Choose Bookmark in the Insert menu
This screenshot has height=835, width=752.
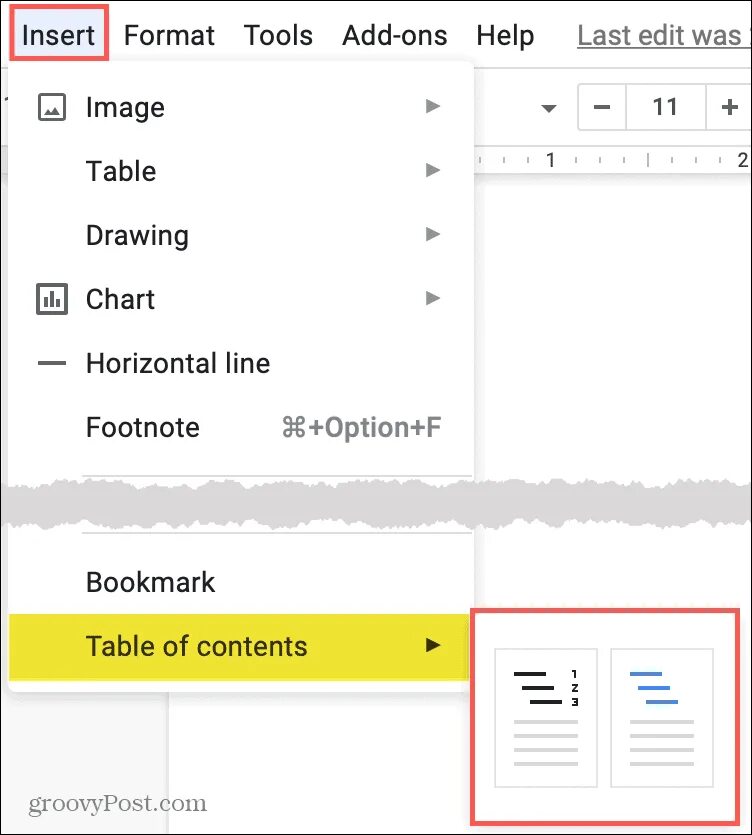tap(151, 582)
